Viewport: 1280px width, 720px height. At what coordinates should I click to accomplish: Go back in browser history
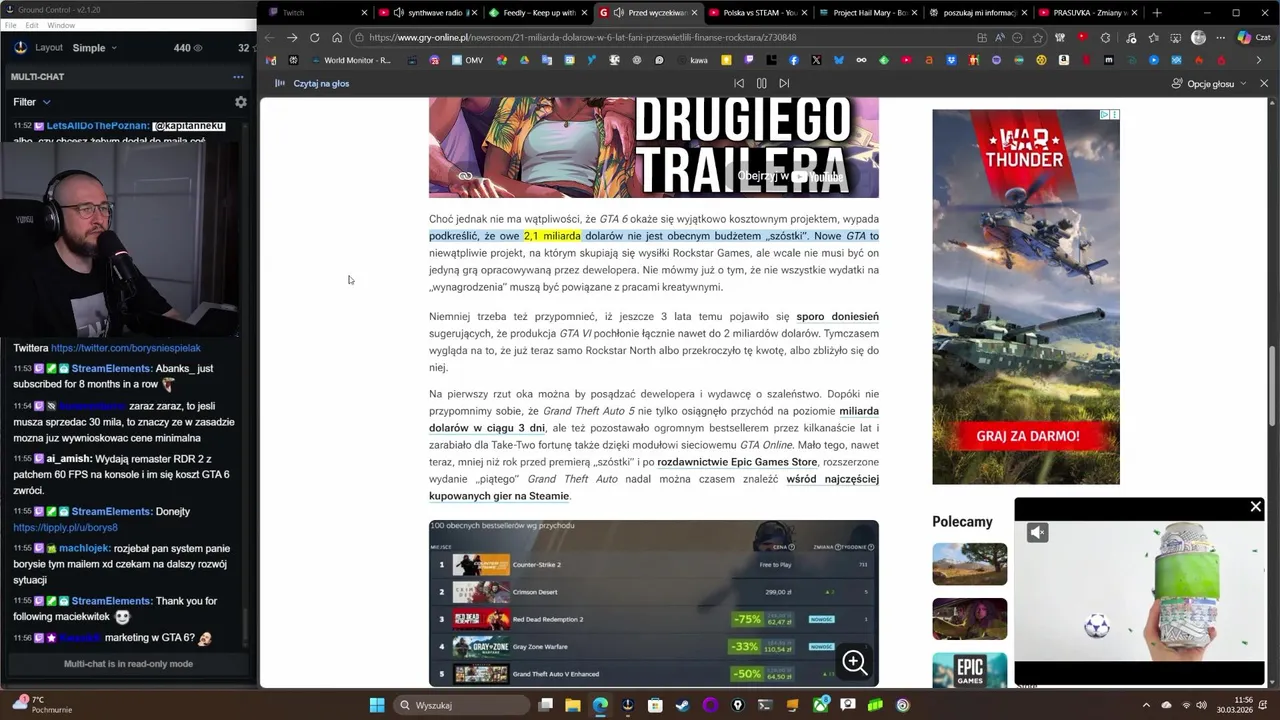click(x=269, y=38)
